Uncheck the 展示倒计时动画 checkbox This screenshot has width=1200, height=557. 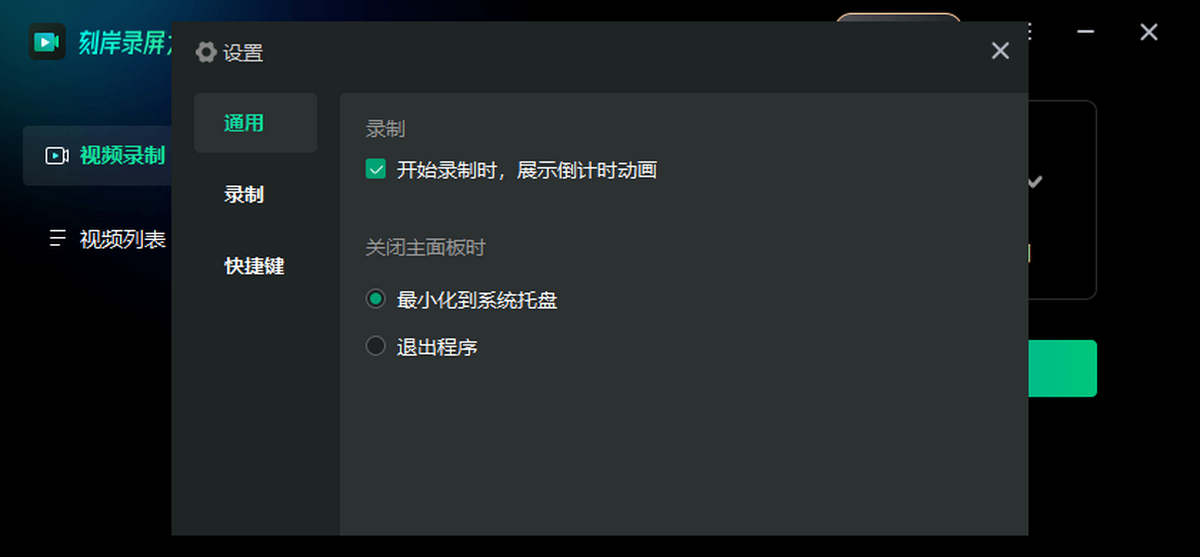[x=376, y=170]
